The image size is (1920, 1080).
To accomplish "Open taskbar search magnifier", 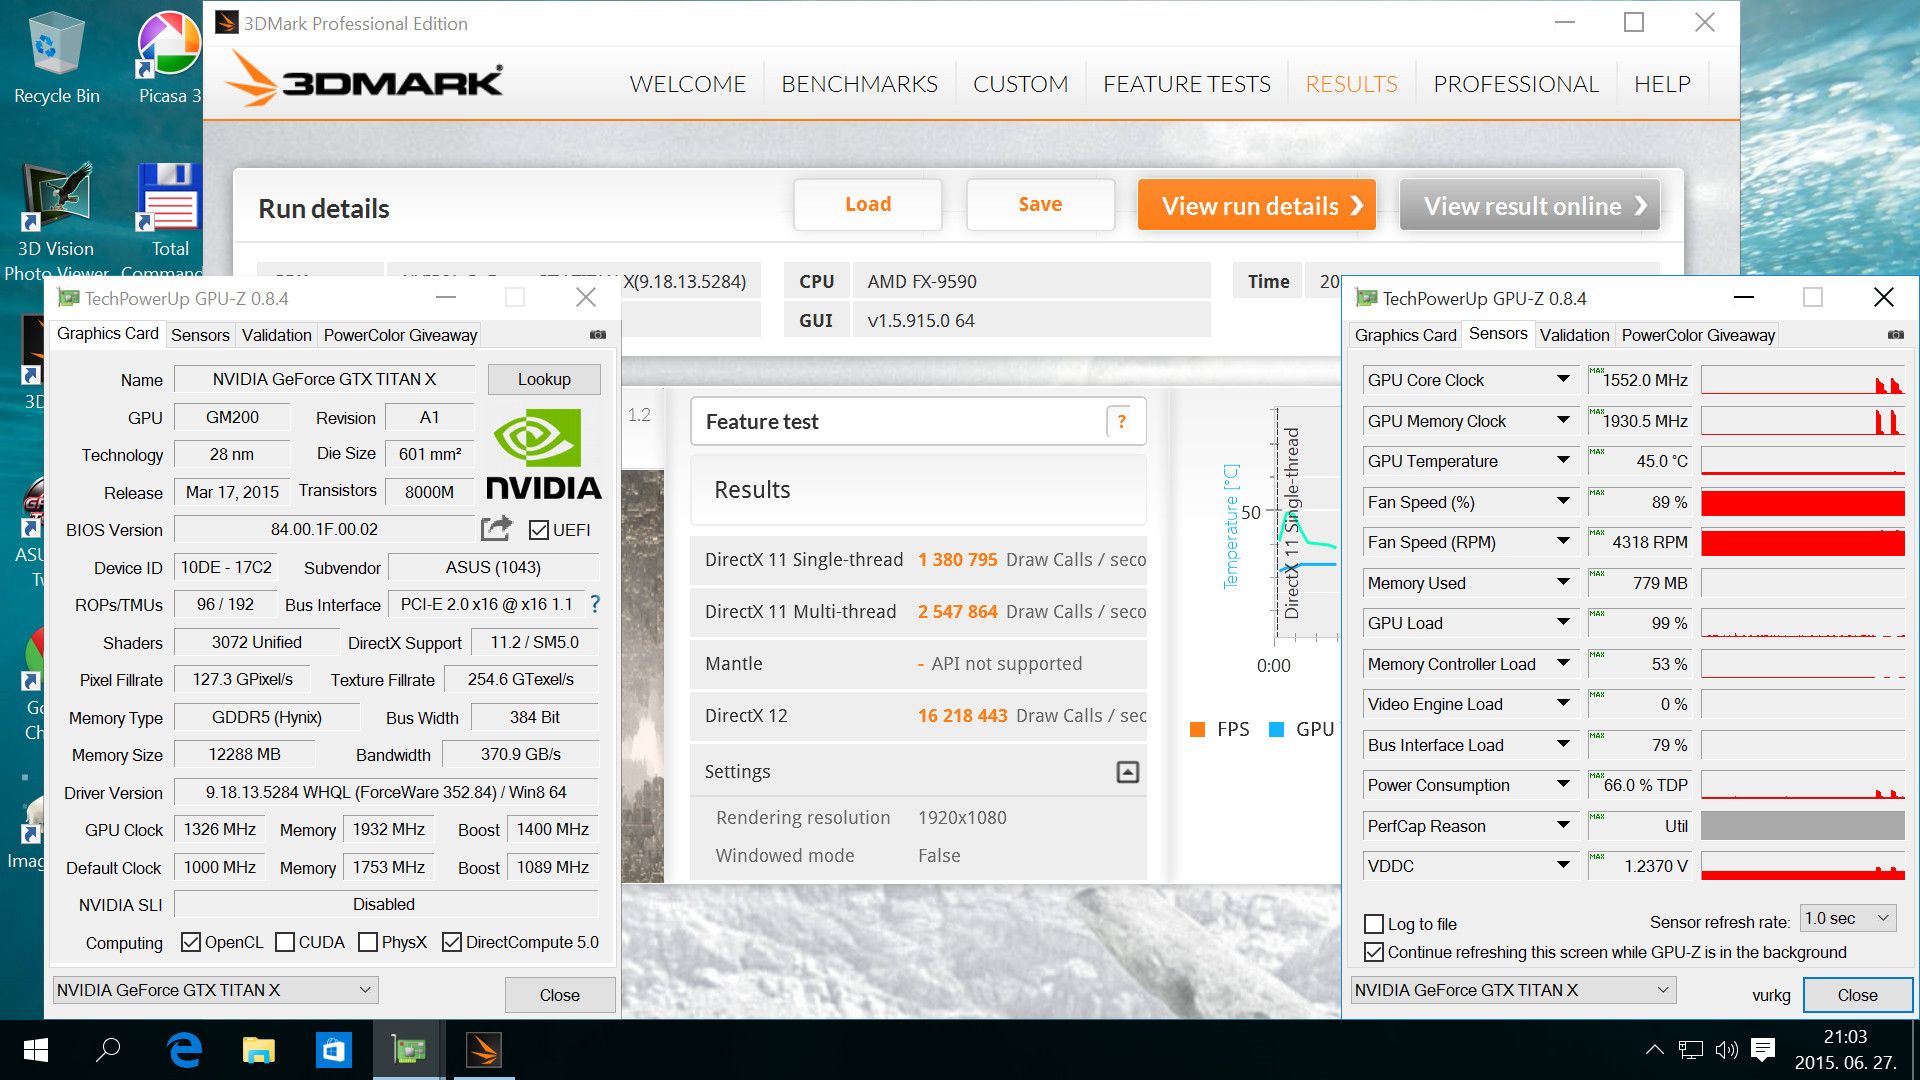I will [108, 1050].
